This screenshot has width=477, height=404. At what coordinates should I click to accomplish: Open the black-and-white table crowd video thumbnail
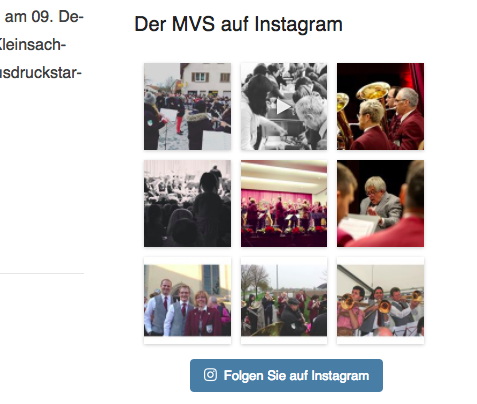[x=284, y=106]
